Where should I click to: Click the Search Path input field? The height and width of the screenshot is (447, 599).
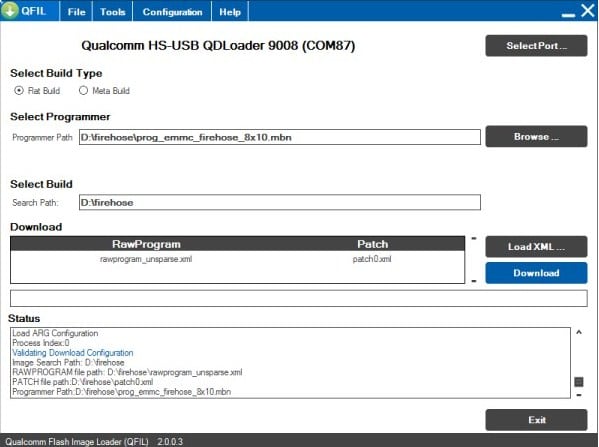click(280, 202)
